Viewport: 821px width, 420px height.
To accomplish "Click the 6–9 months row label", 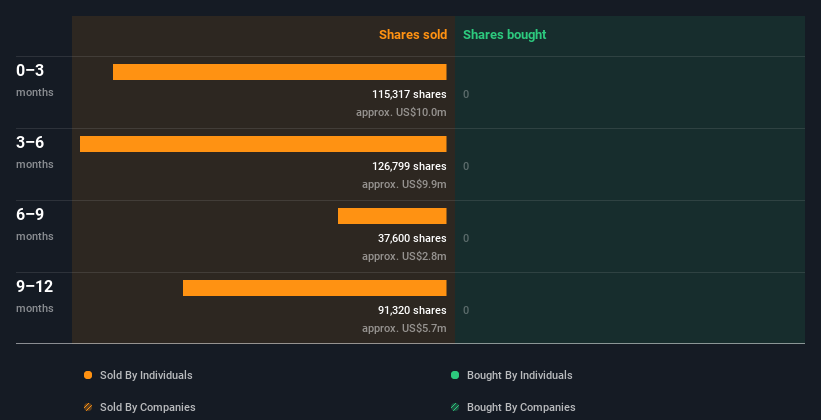I will [35, 224].
